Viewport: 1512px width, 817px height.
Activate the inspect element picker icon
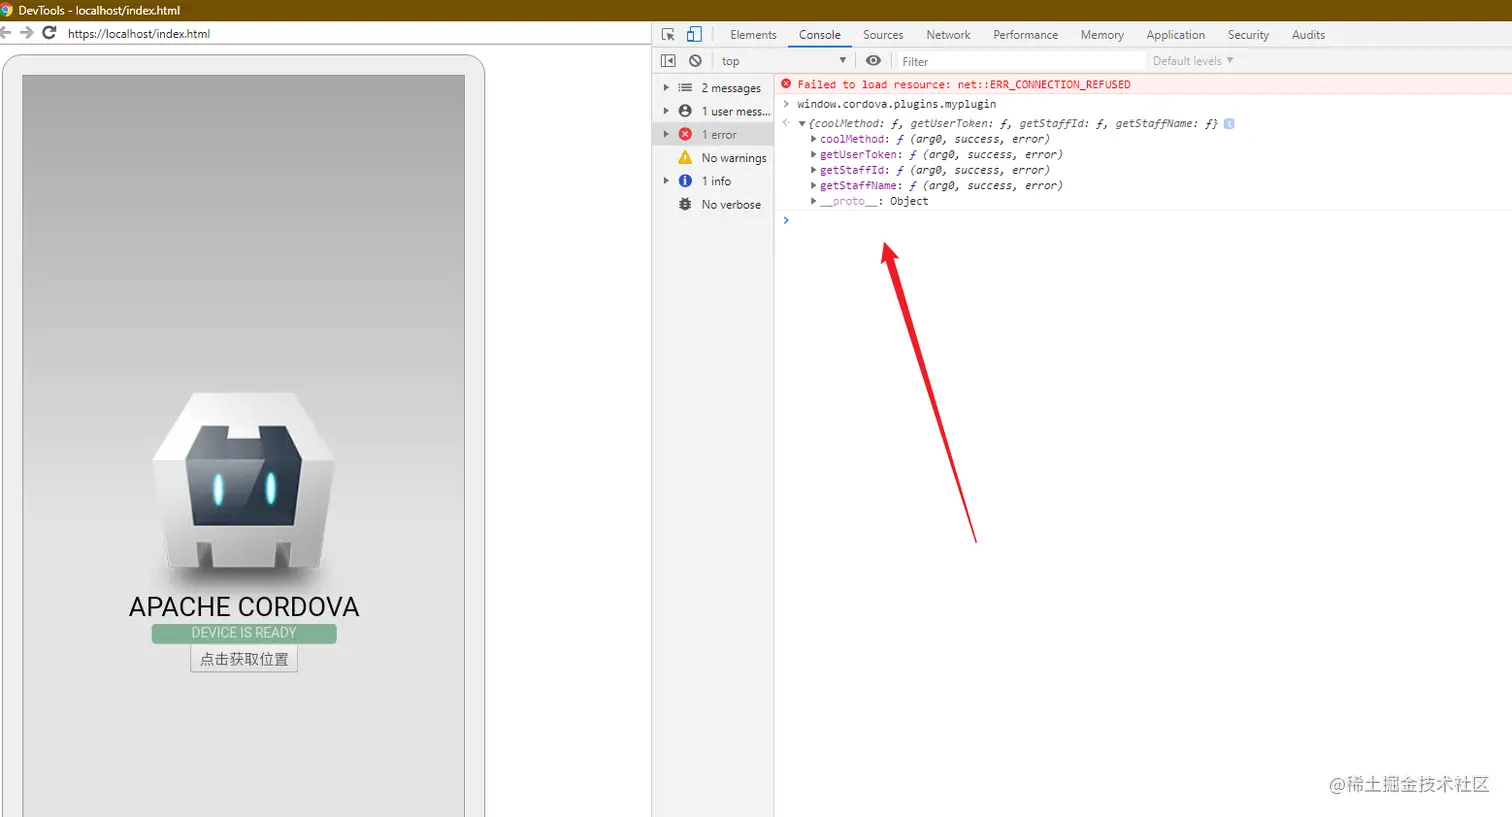click(668, 34)
